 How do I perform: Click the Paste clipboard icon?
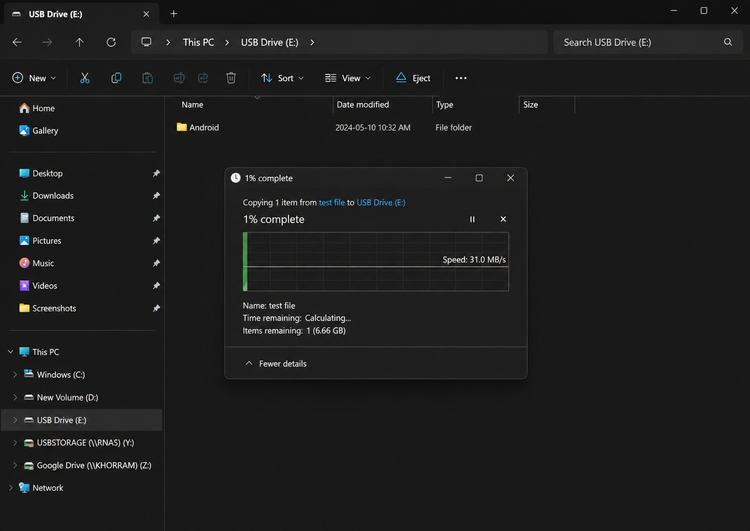point(147,78)
